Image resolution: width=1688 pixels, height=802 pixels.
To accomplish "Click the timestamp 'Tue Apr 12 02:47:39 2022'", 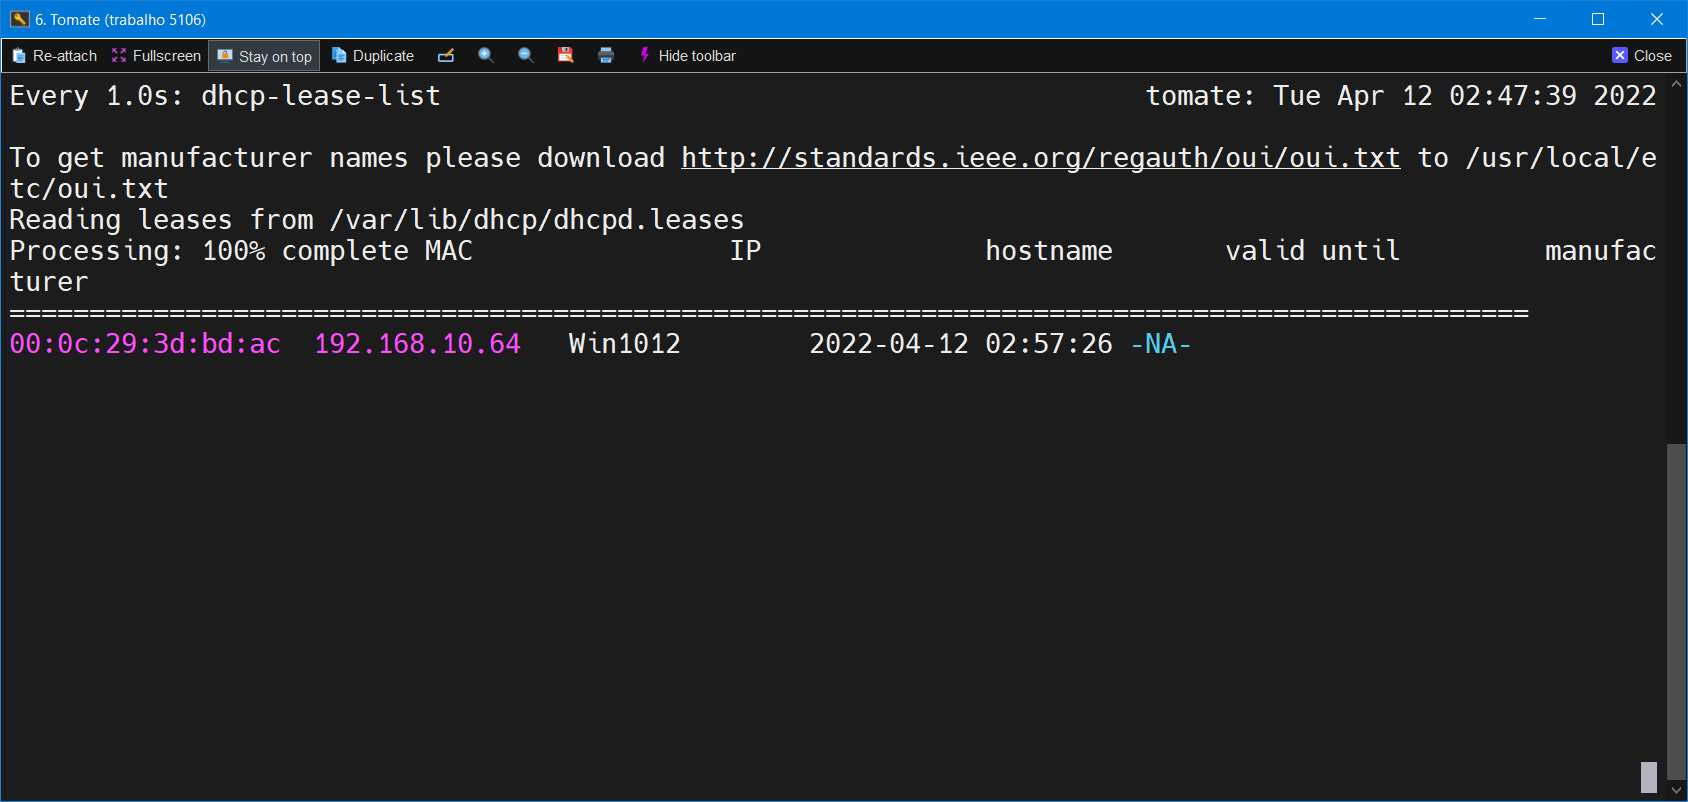I will (1465, 96).
